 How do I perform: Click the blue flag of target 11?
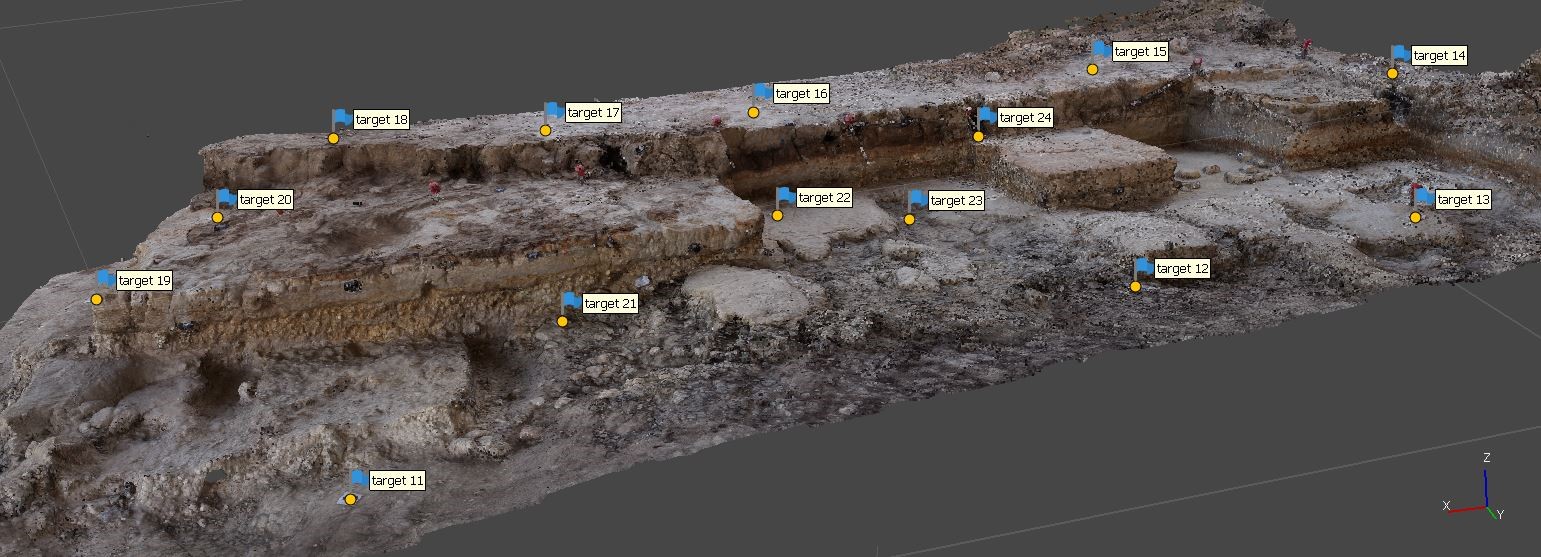pyautogui.click(x=358, y=479)
